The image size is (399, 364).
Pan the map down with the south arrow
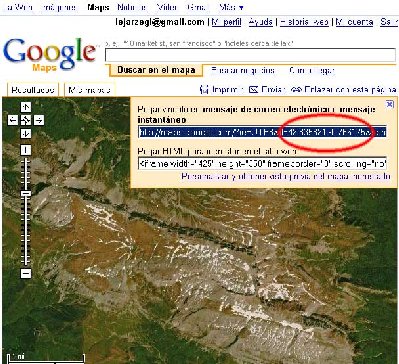[26, 133]
